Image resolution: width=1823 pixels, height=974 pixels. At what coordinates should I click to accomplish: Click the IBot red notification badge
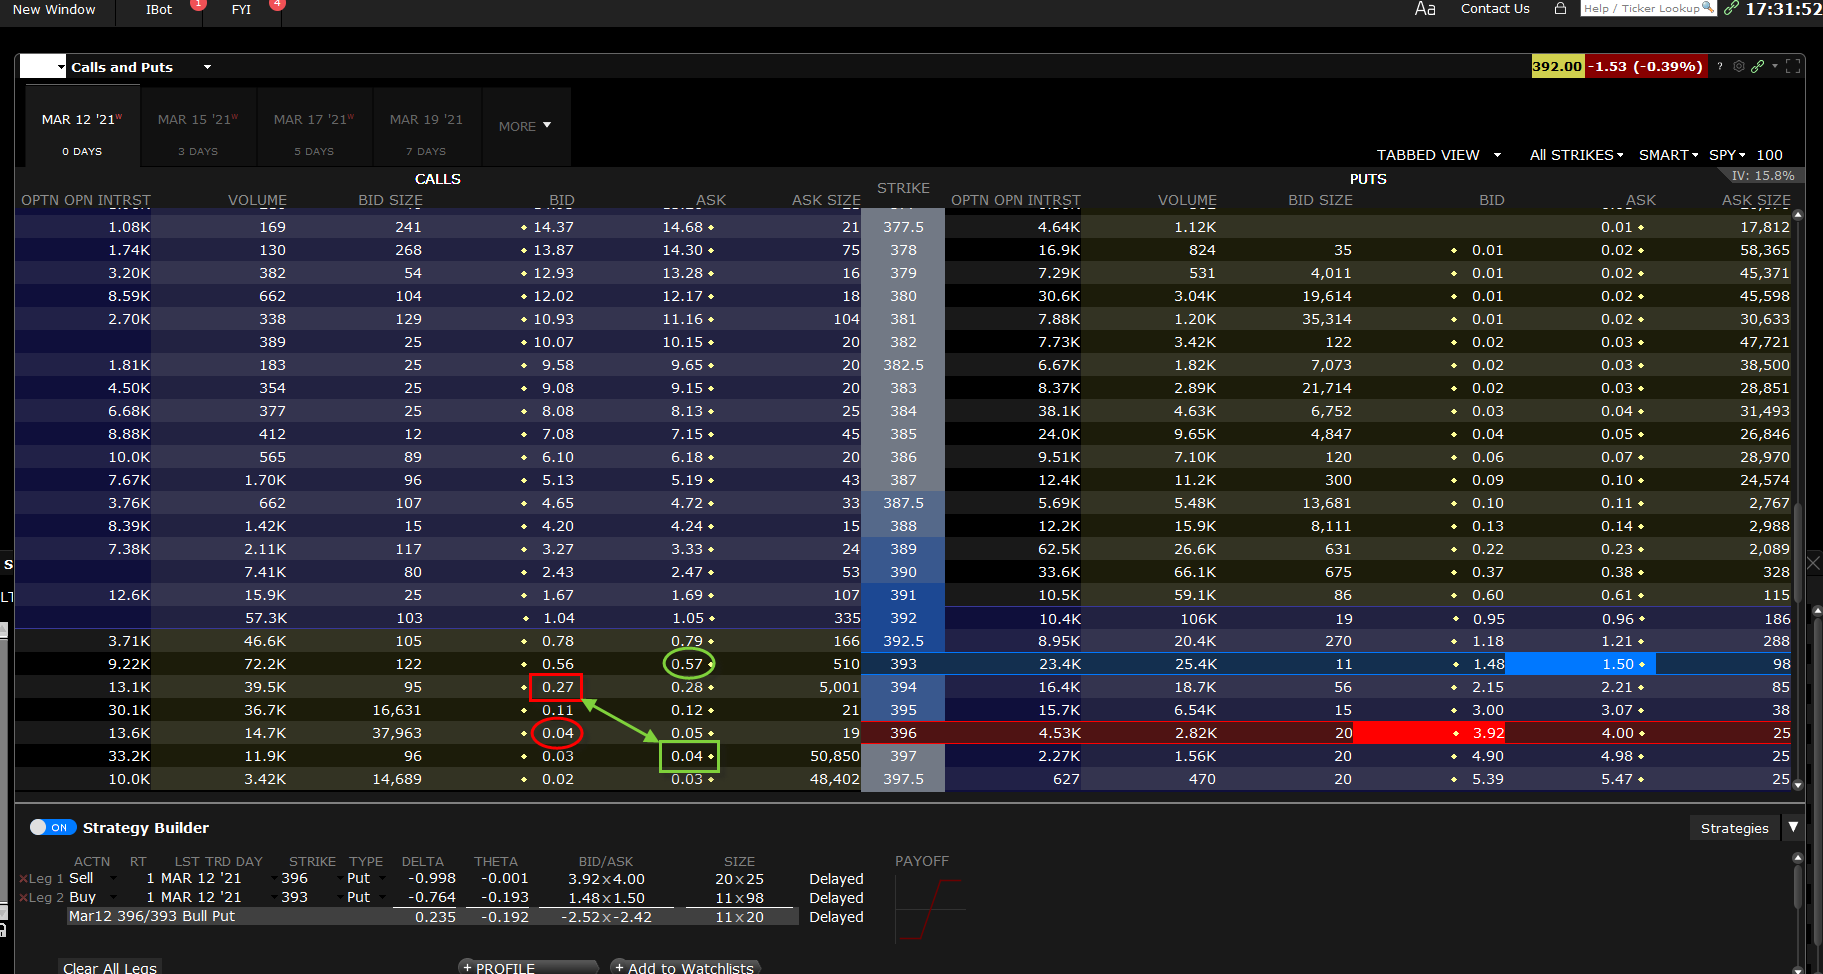tap(198, 4)
